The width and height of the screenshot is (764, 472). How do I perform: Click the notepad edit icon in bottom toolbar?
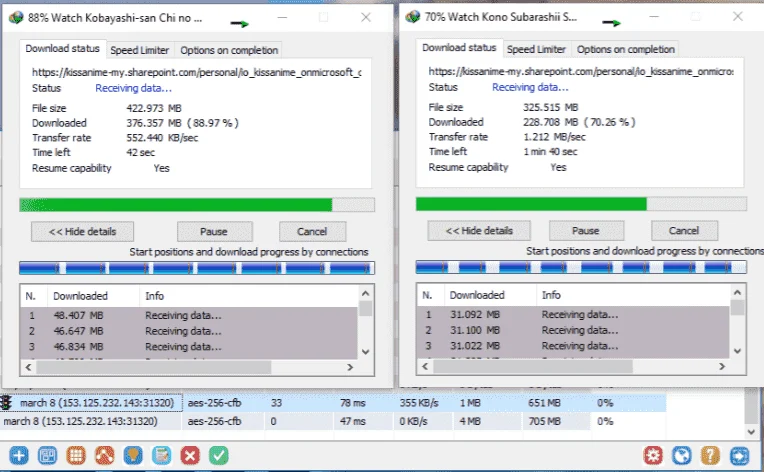tap(161, 456)
